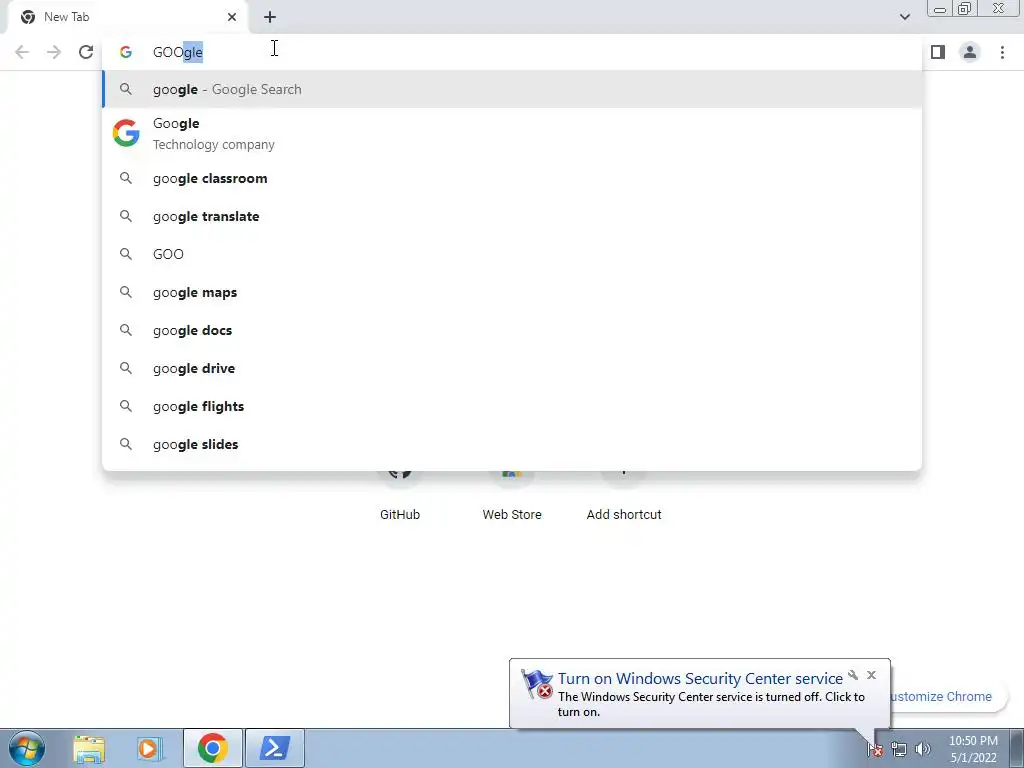1024x768 pixels.
Task: Select the Google Technology company suggestion
Action: [x=512, y=133]
